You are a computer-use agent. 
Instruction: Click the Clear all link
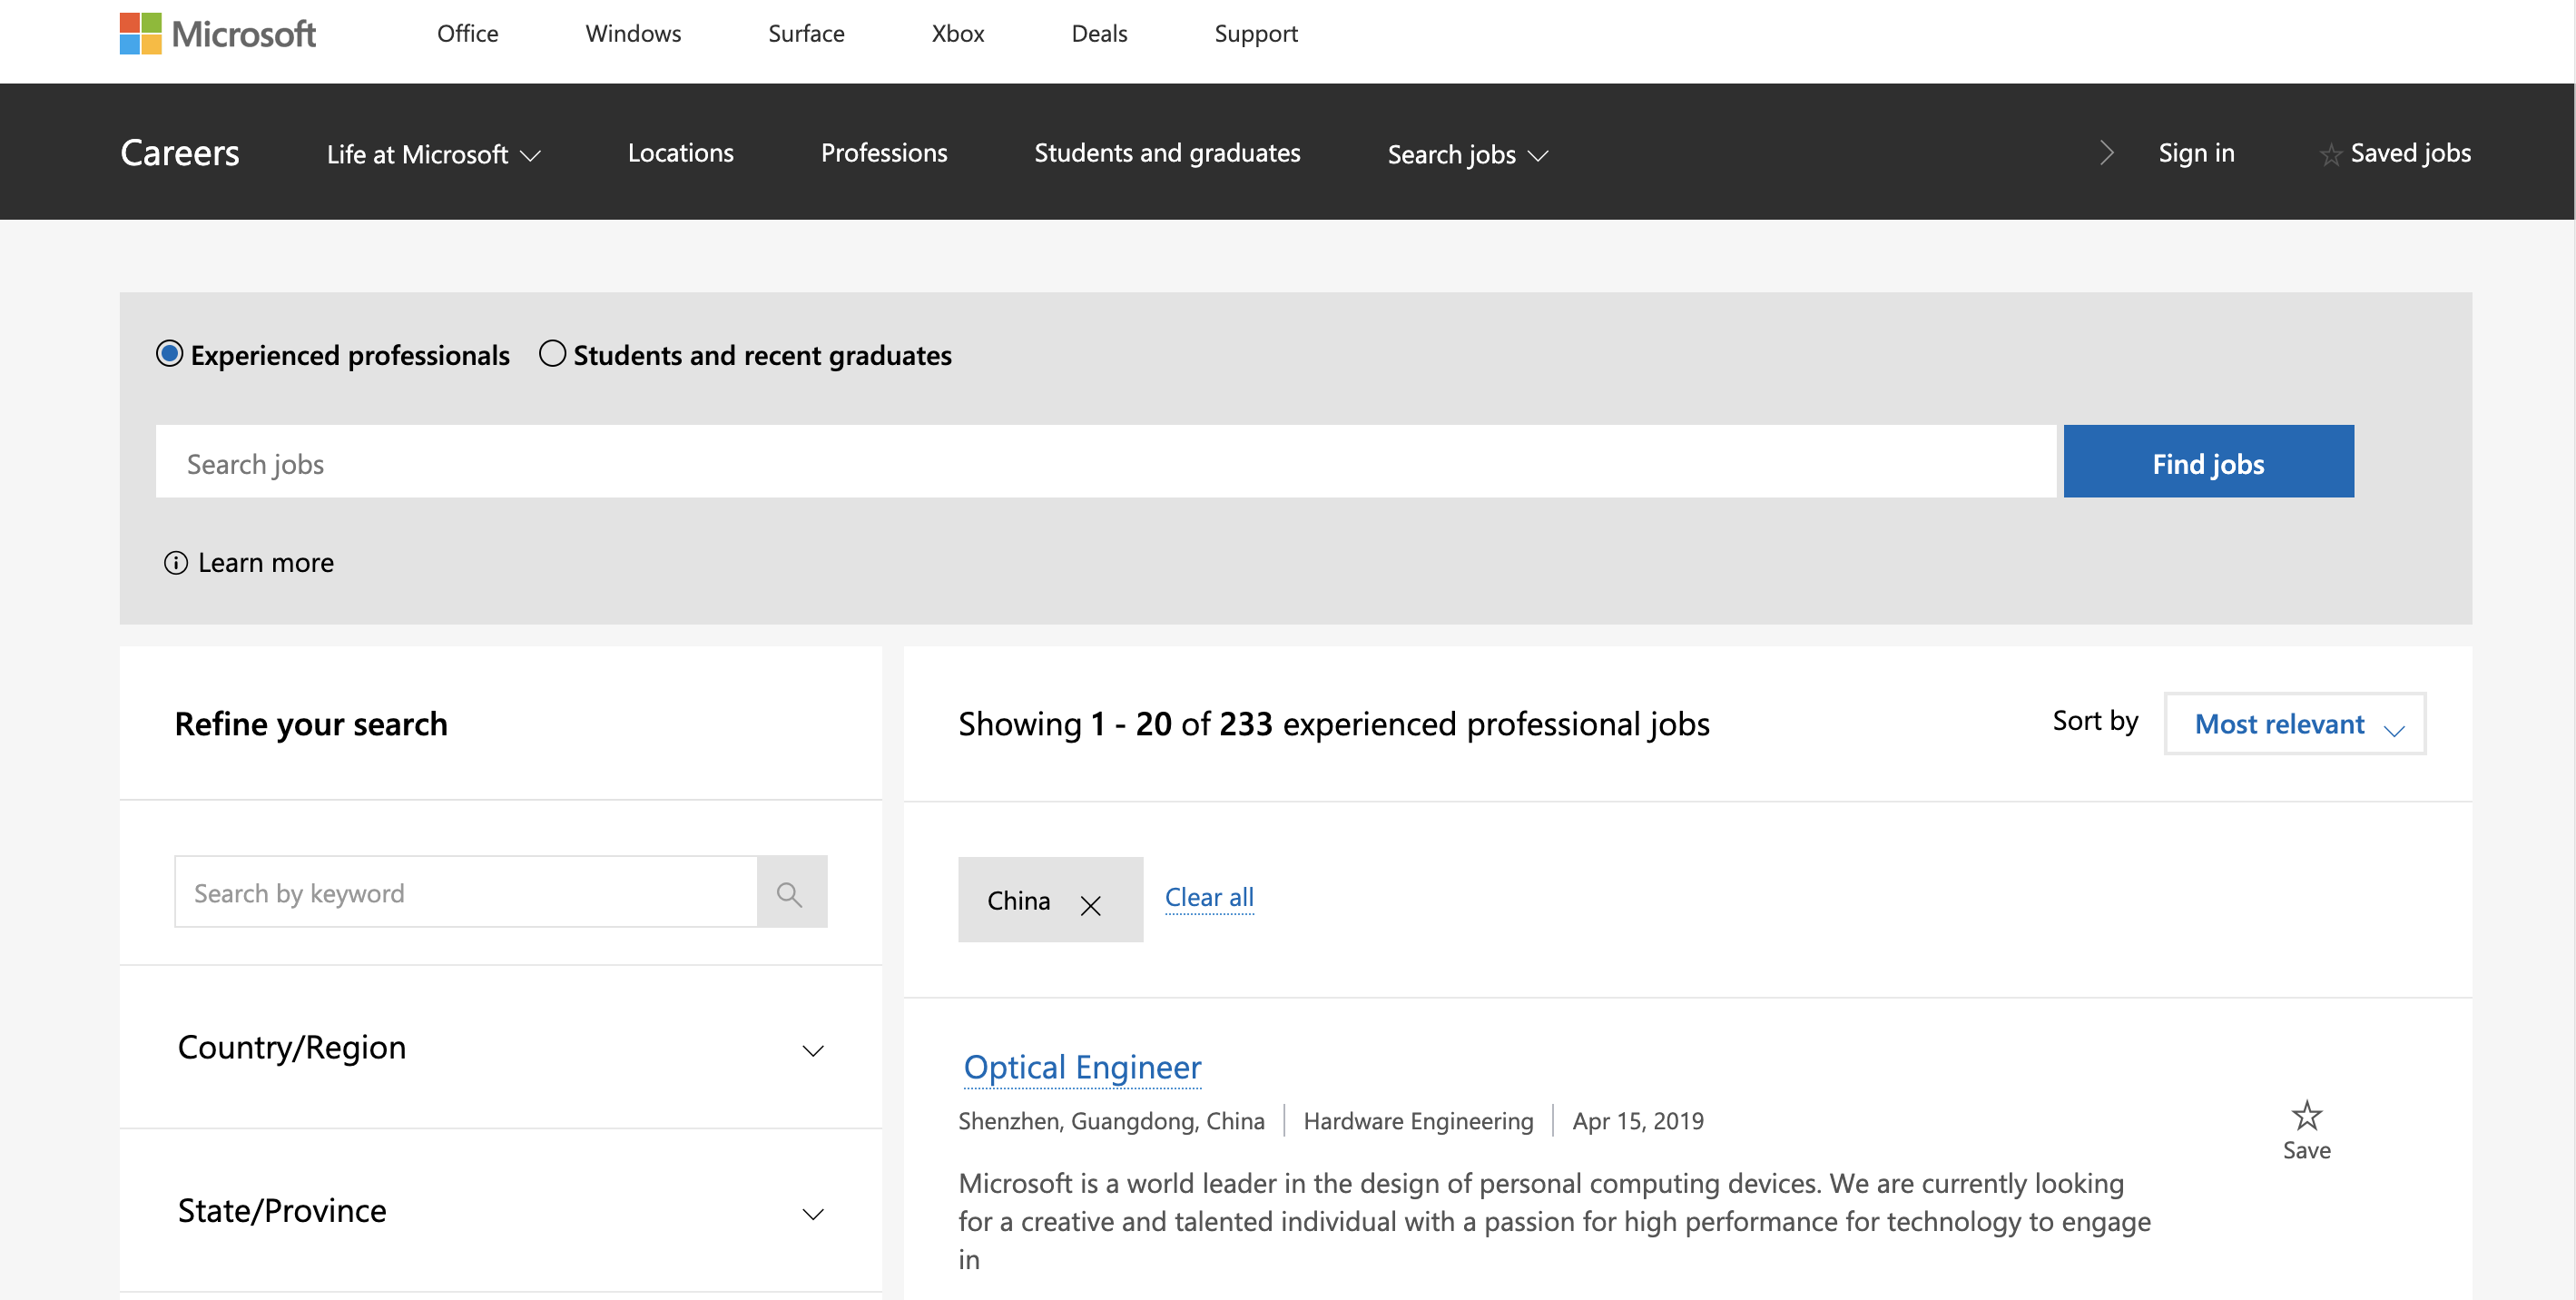tap(1208, 897)
